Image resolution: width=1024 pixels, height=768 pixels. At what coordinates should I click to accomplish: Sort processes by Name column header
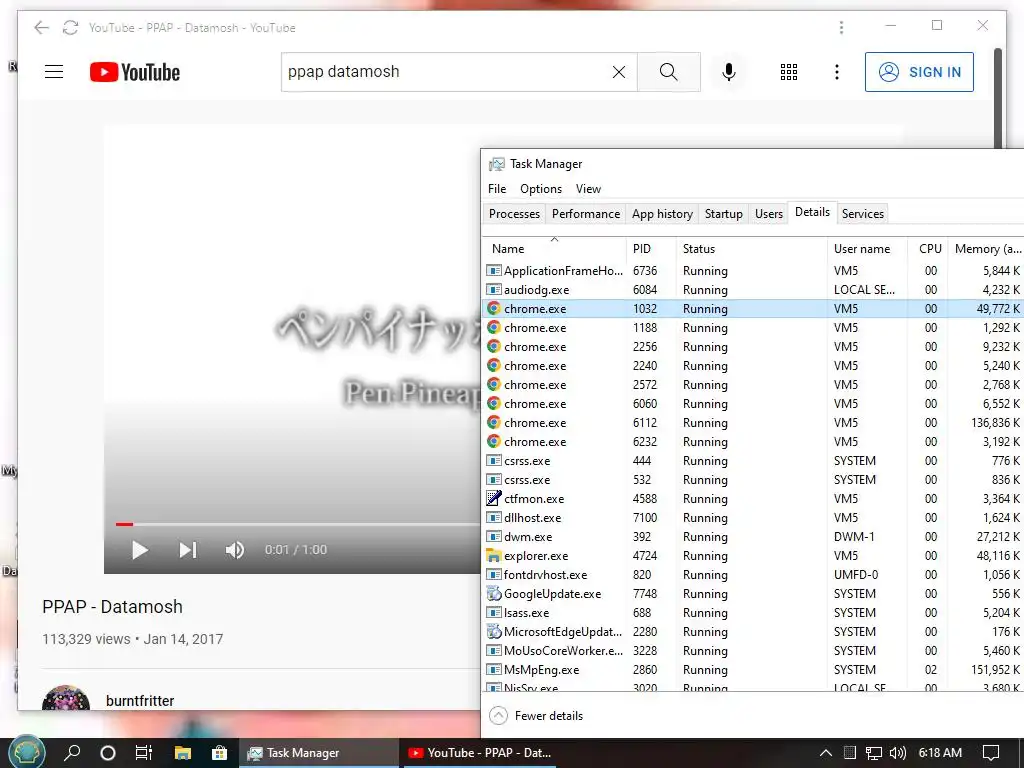click(554, 248)
